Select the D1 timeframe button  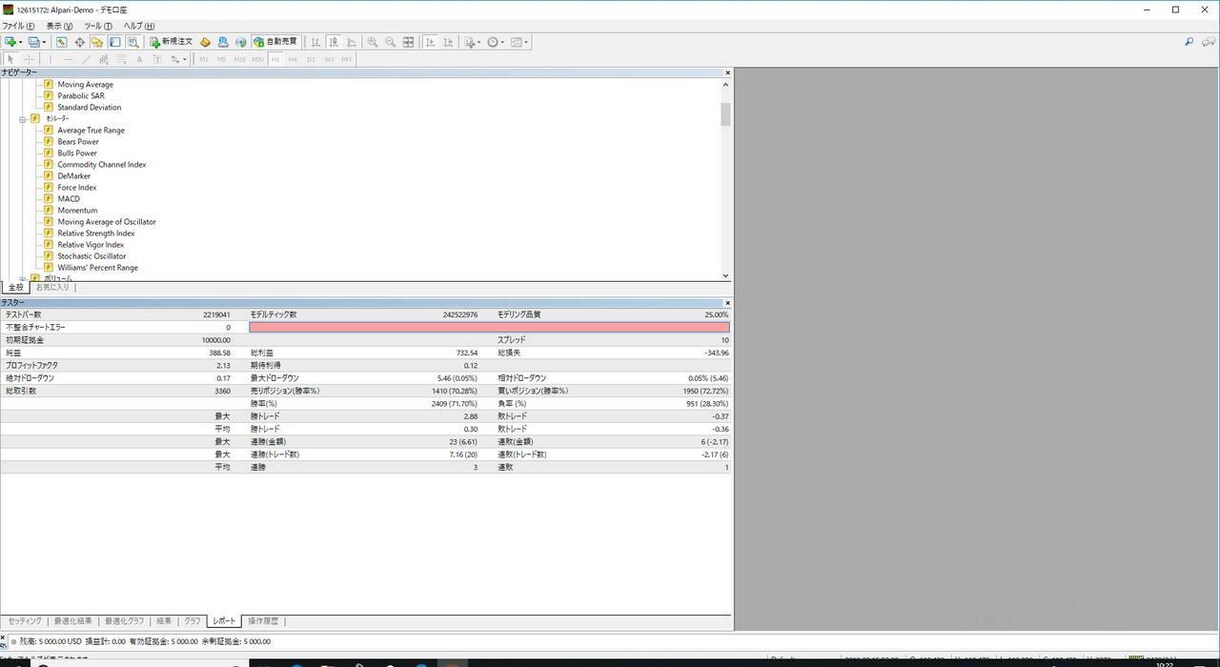[x=311, y=59]
